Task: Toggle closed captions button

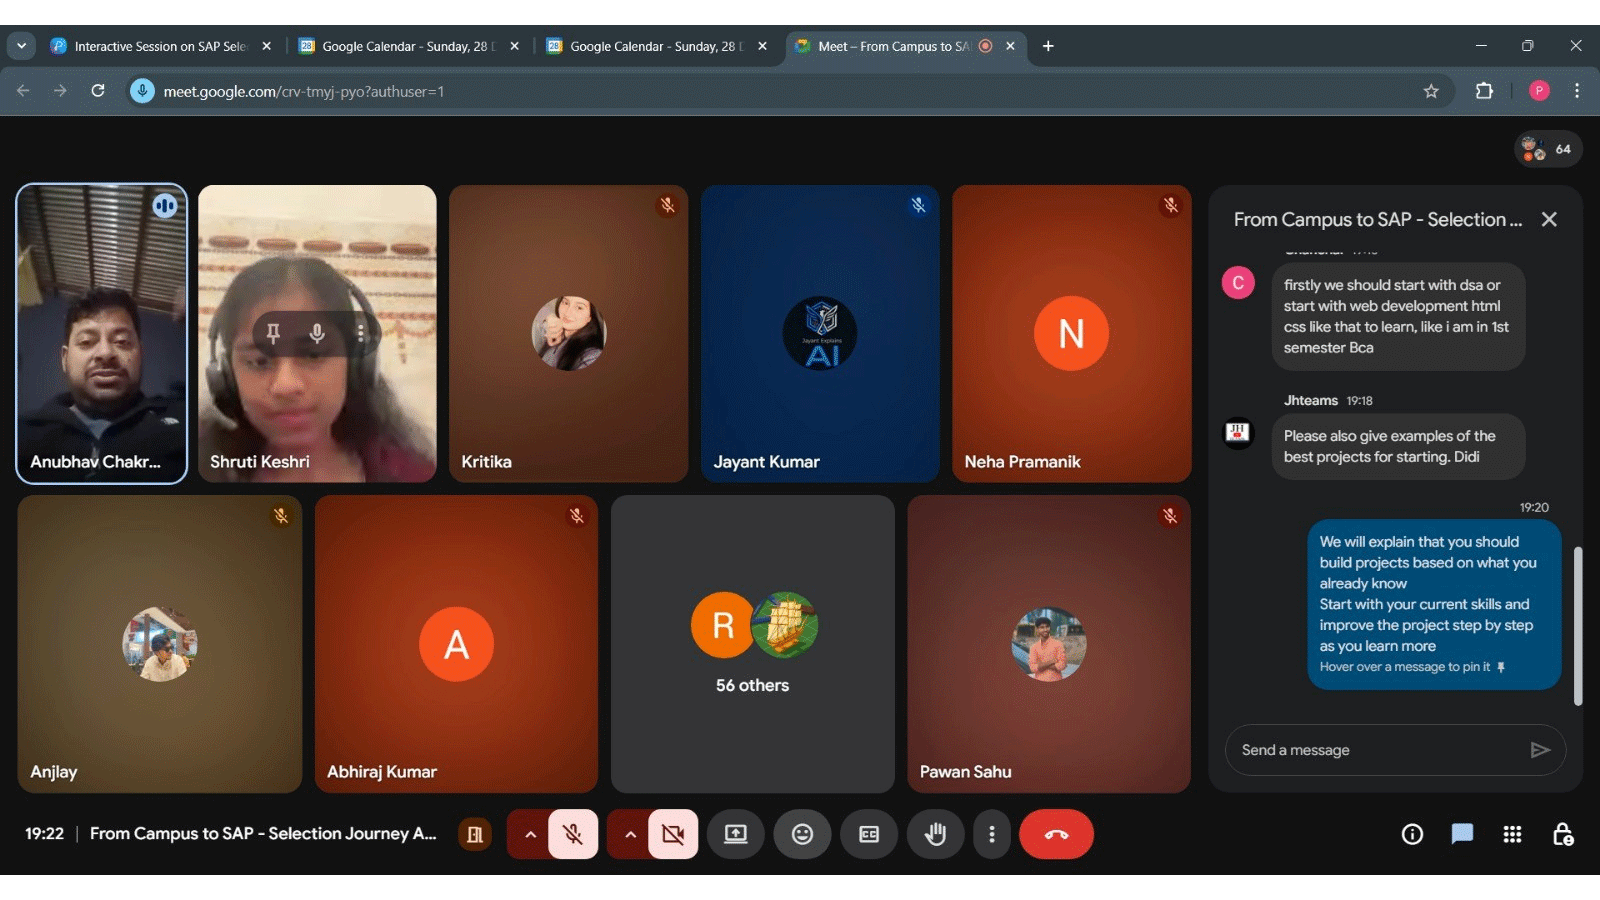Action: 869,834
